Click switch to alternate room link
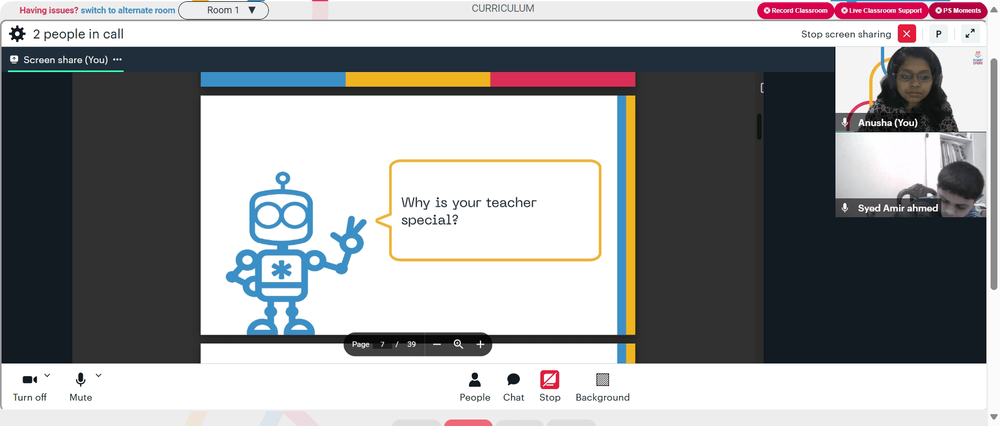Viewport: 1000px width, 426px height. pyautogui.click(x=128, y=10)
